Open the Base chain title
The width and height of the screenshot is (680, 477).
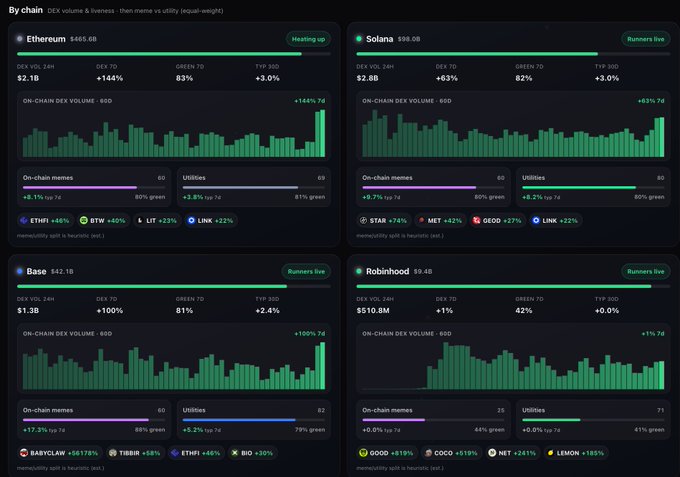coord(36,271)
